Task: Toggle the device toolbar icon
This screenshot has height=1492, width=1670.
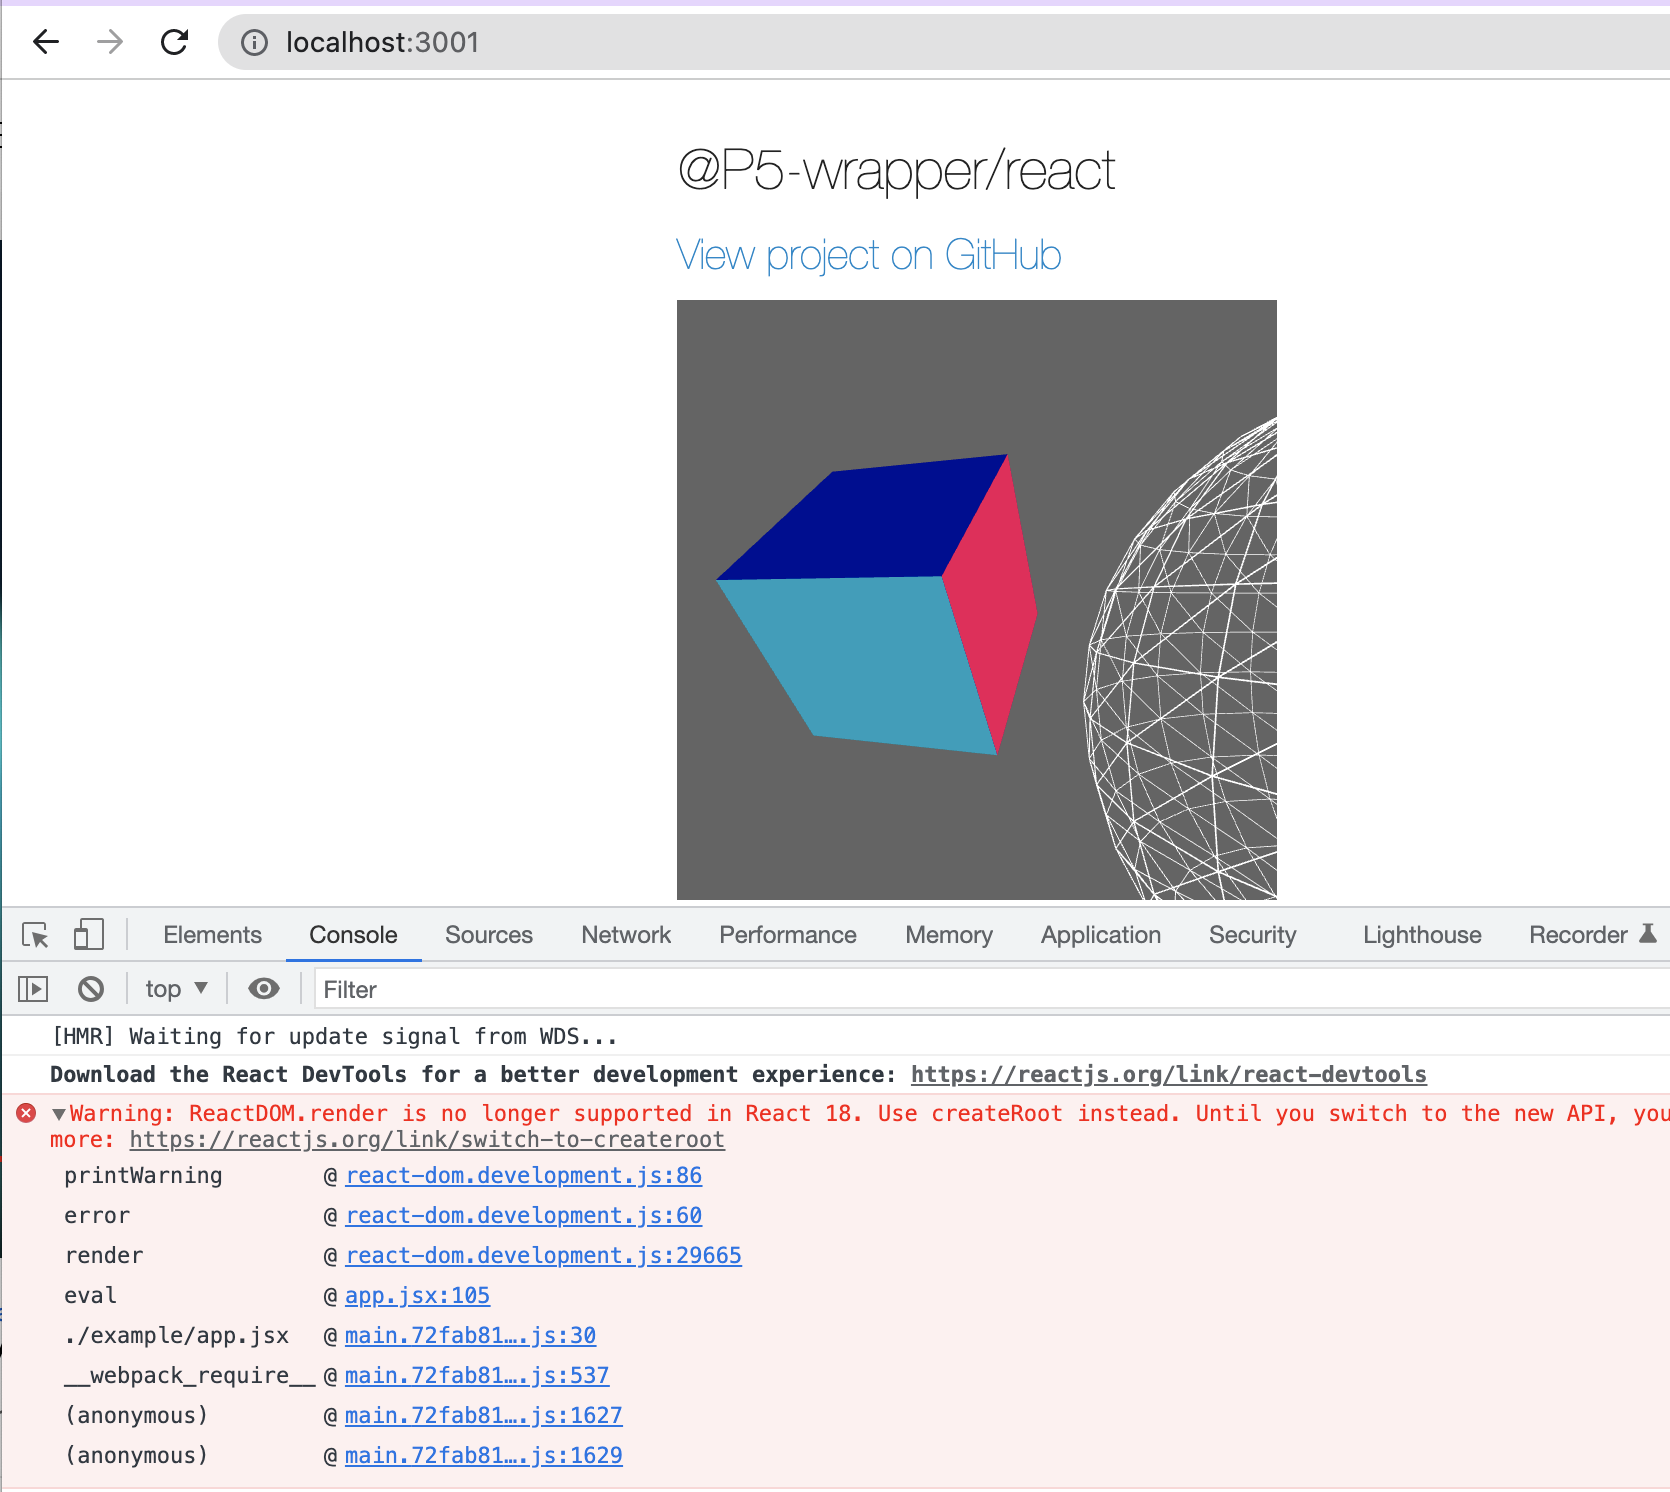Action: (x=89, y=935)
